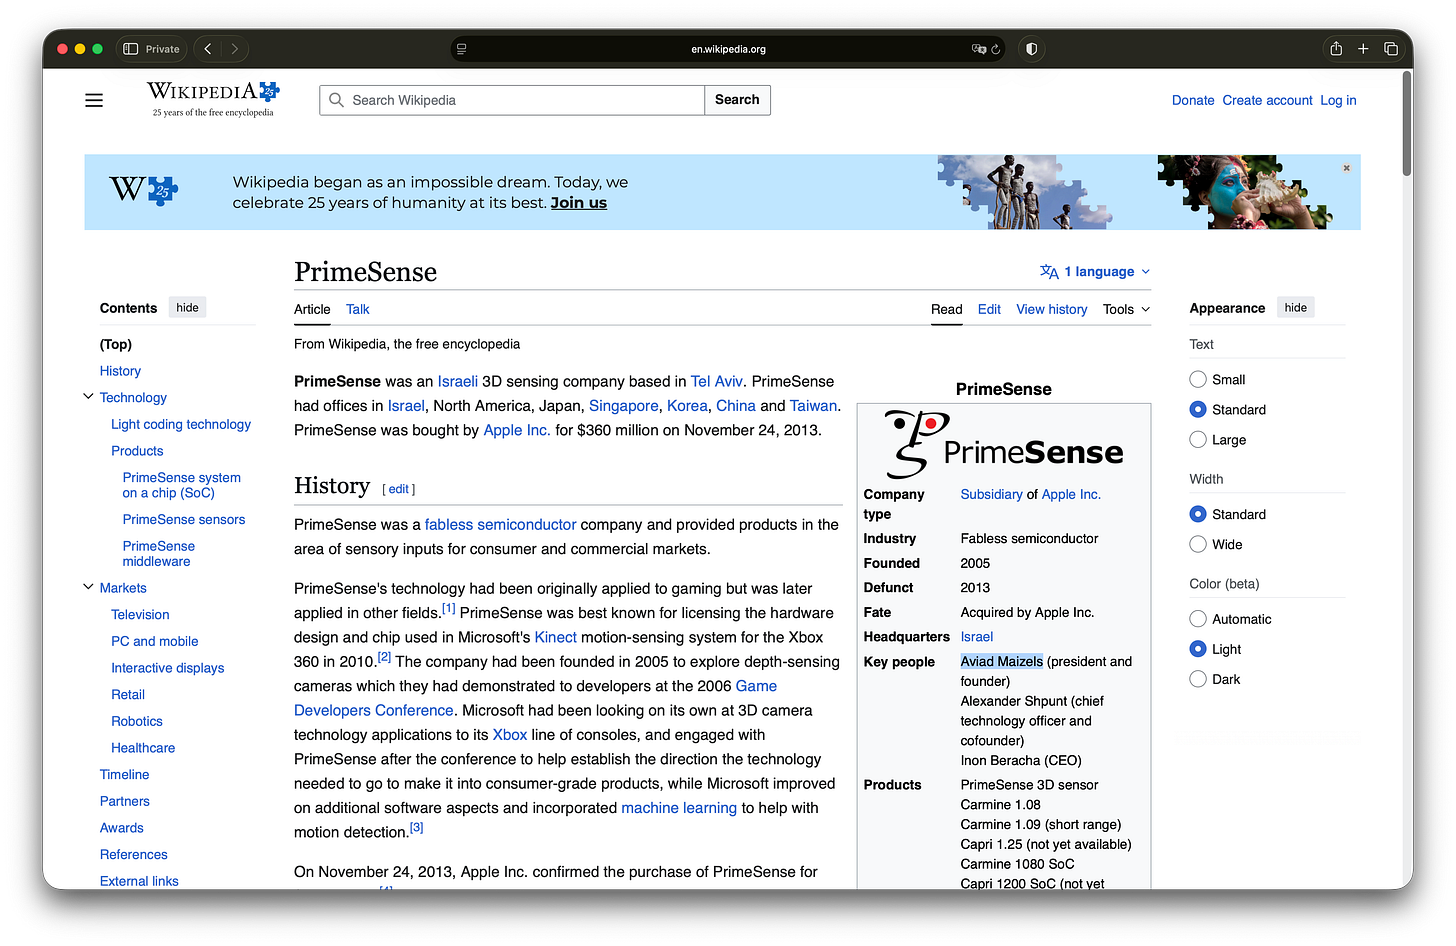Collapse the Markets section in contents
This screenshot has height=946, width=1456.
click(x=88, y=587)
